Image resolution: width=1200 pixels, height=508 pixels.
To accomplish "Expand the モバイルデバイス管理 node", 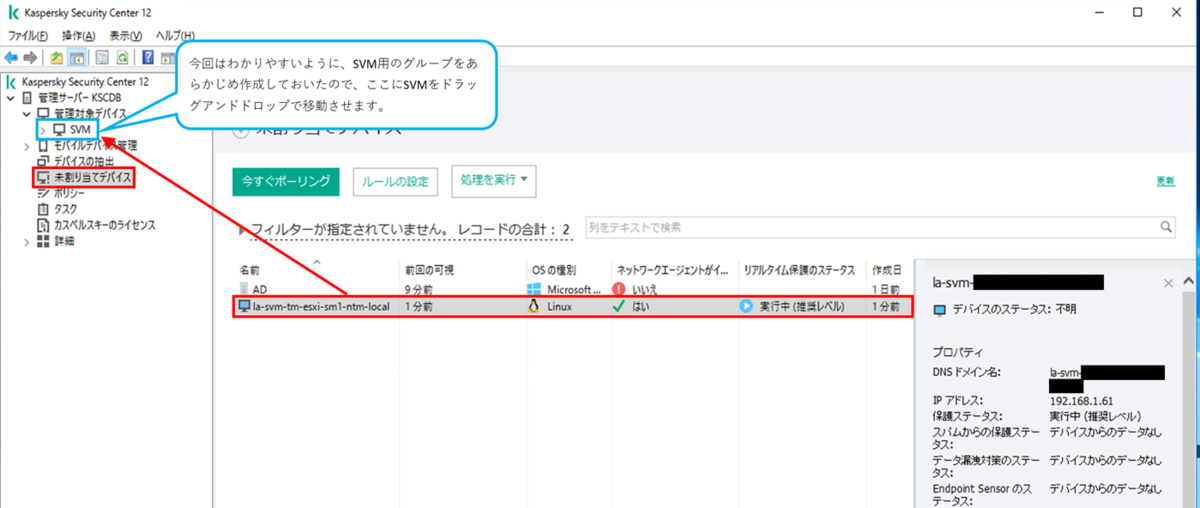I will point(27,146).
